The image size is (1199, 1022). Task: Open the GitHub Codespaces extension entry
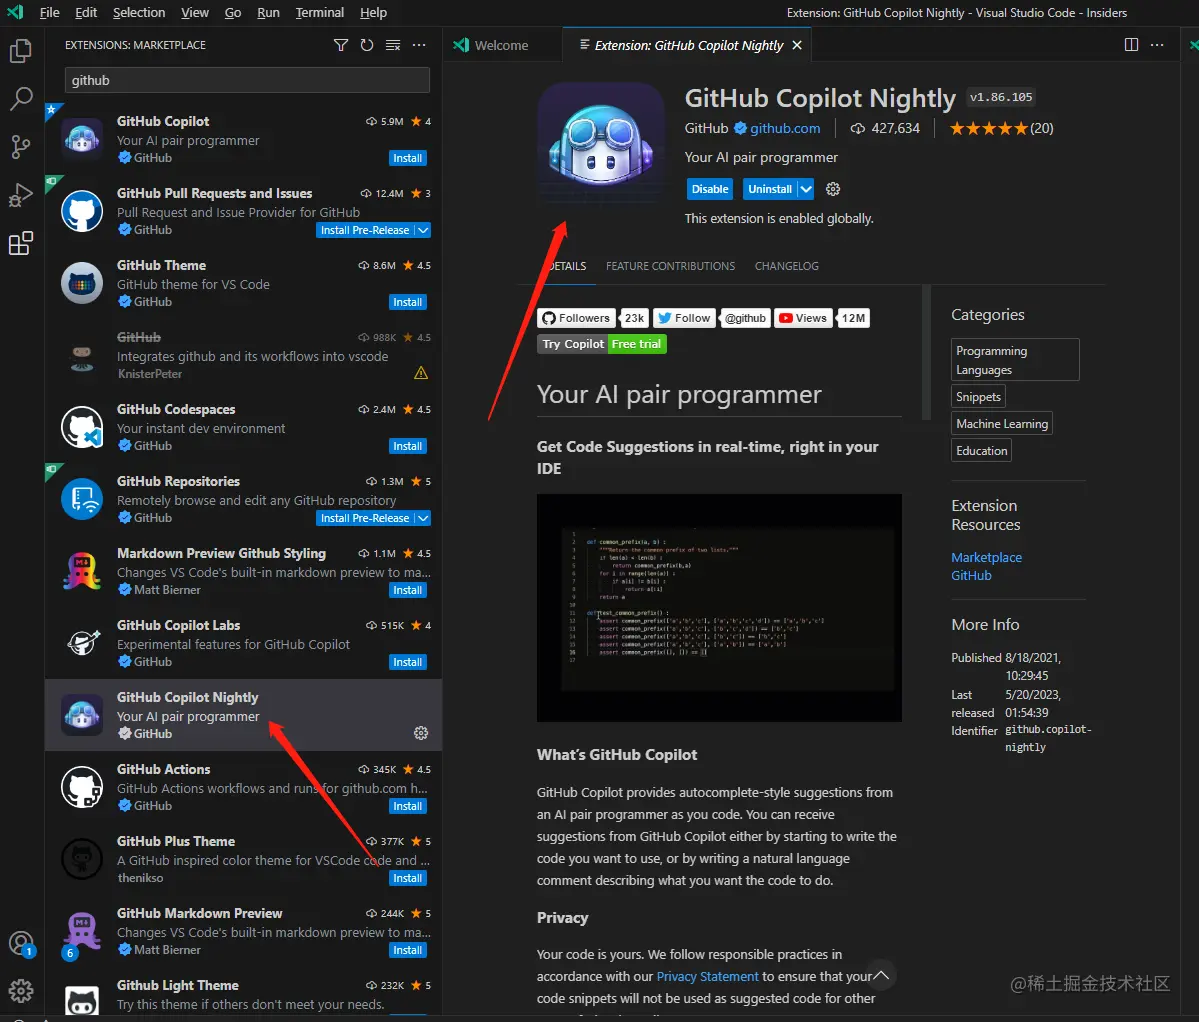click(243, 427)
